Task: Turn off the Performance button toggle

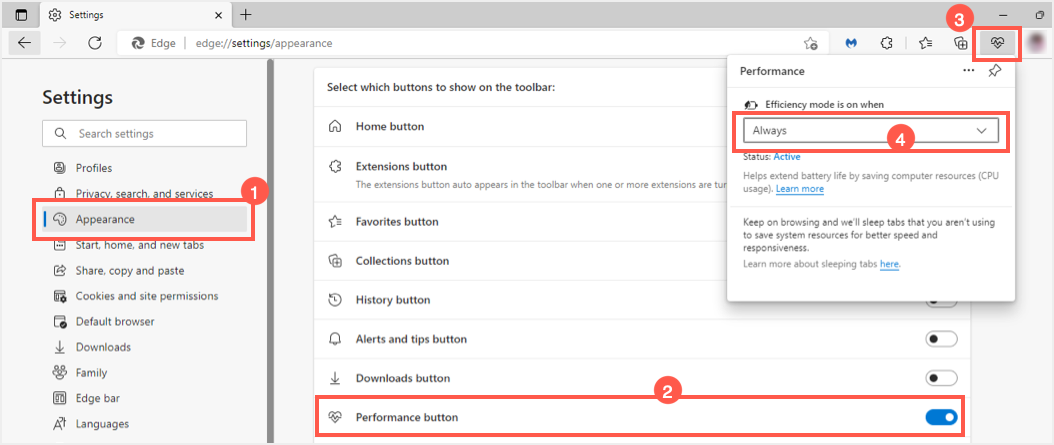Action: pos(941,417)
